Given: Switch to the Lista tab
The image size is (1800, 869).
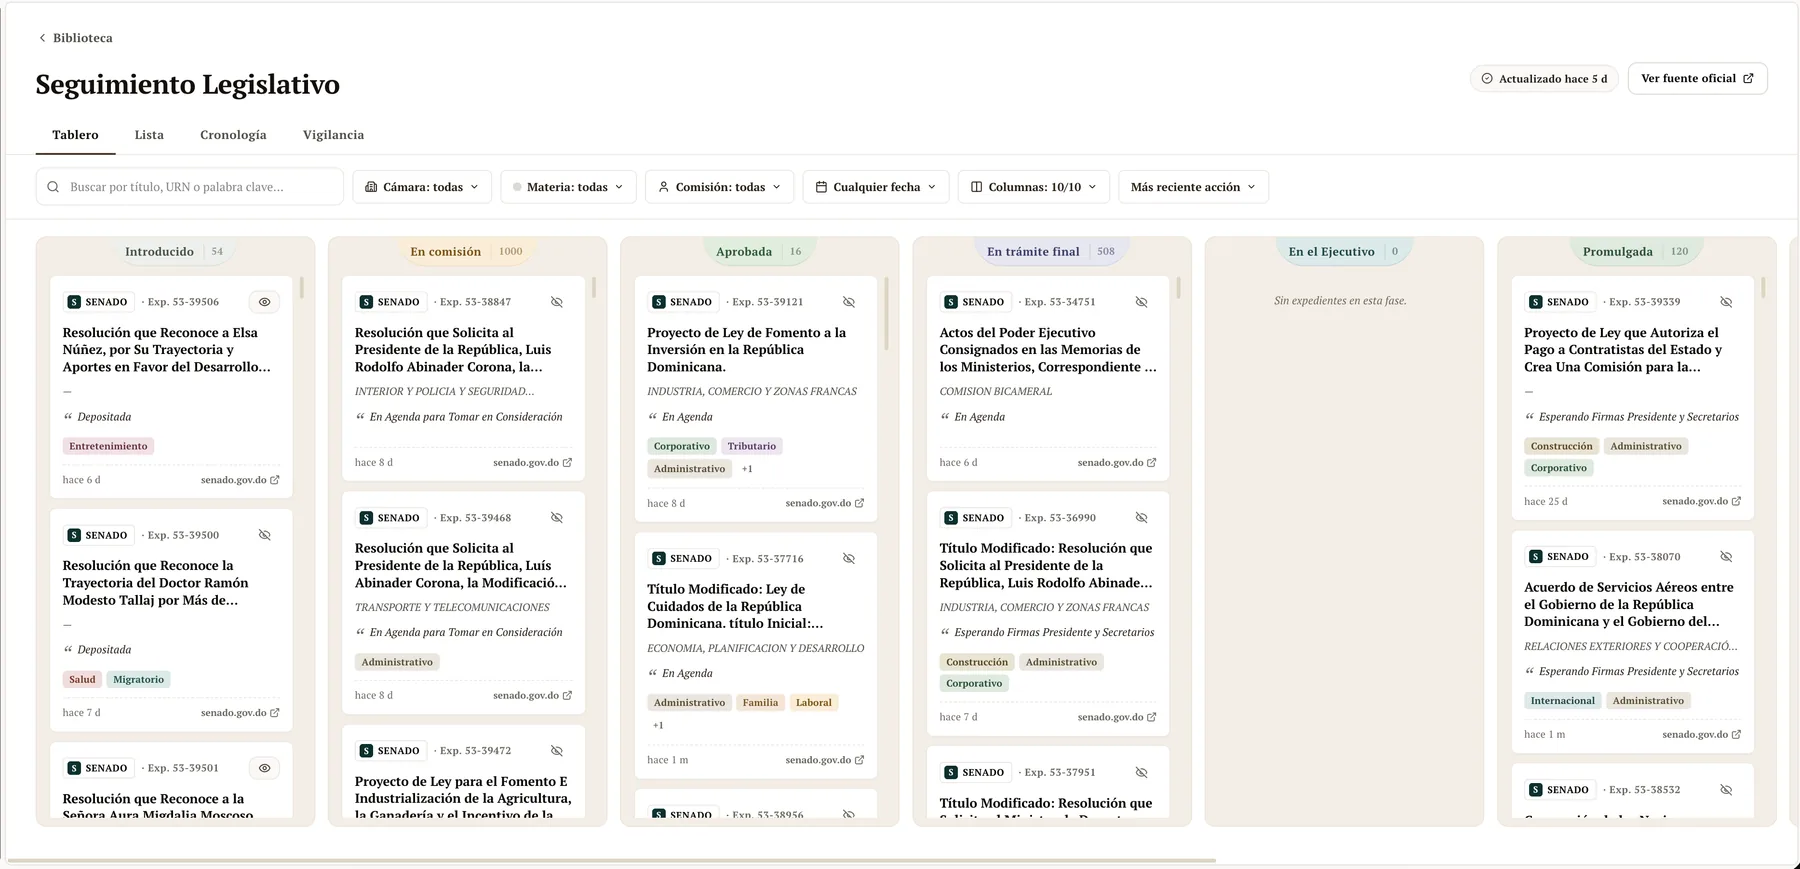Looking at the screenshot, I should [149, 135].
